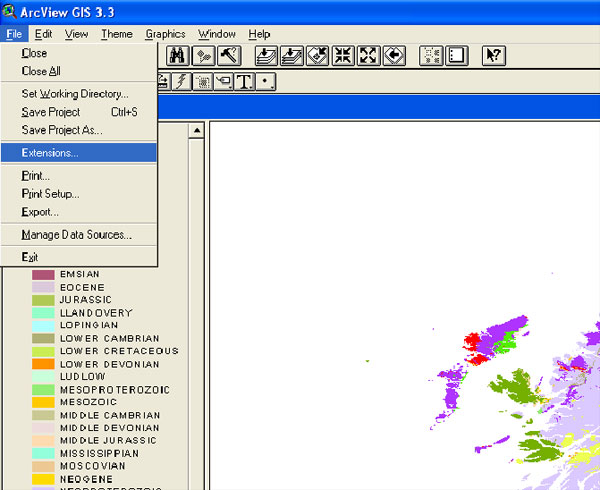Click the JURASSIC legend color swatch
This screenshot has width=600, height=490.
click(x=43, y=300)
